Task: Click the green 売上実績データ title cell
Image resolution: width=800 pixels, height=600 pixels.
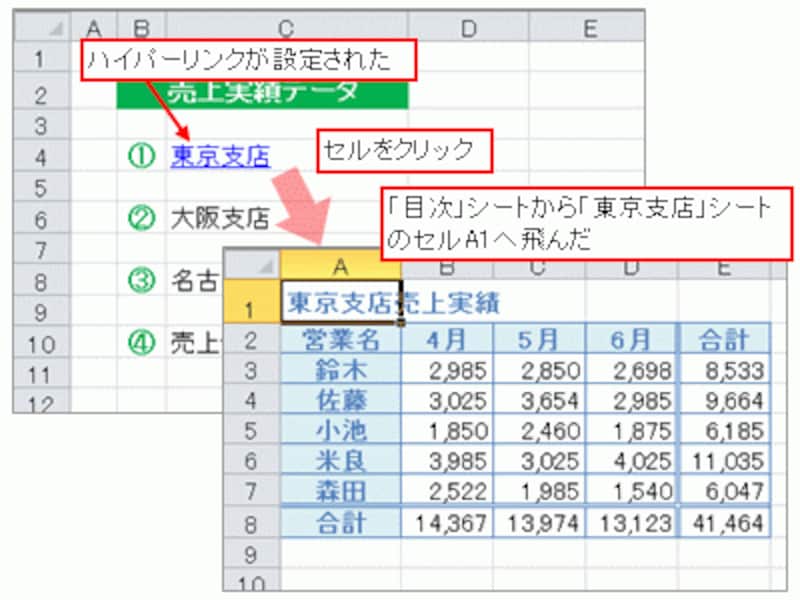Action: pos(262,94)
